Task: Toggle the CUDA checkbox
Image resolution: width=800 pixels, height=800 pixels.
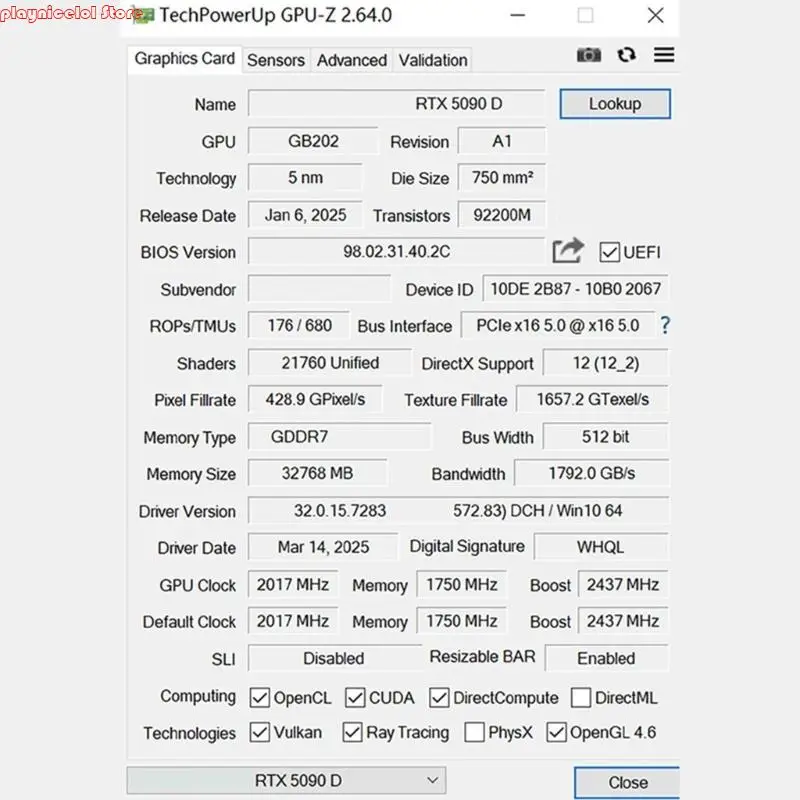Action: (x=355, y=697)
